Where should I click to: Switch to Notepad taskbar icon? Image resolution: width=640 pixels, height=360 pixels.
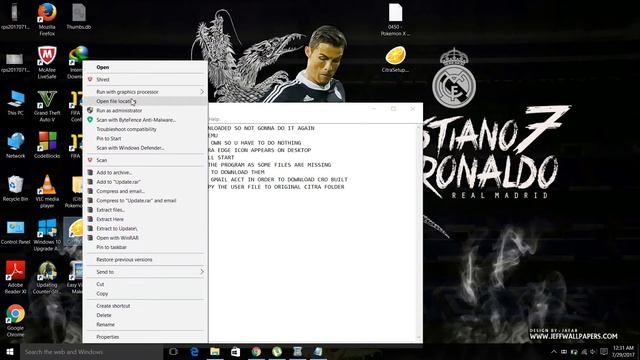318,351
